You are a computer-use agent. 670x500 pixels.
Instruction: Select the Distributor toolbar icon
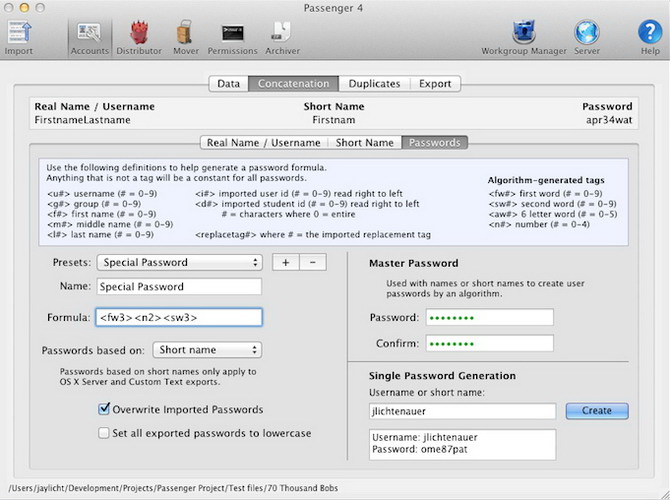(x=139, y=34)
